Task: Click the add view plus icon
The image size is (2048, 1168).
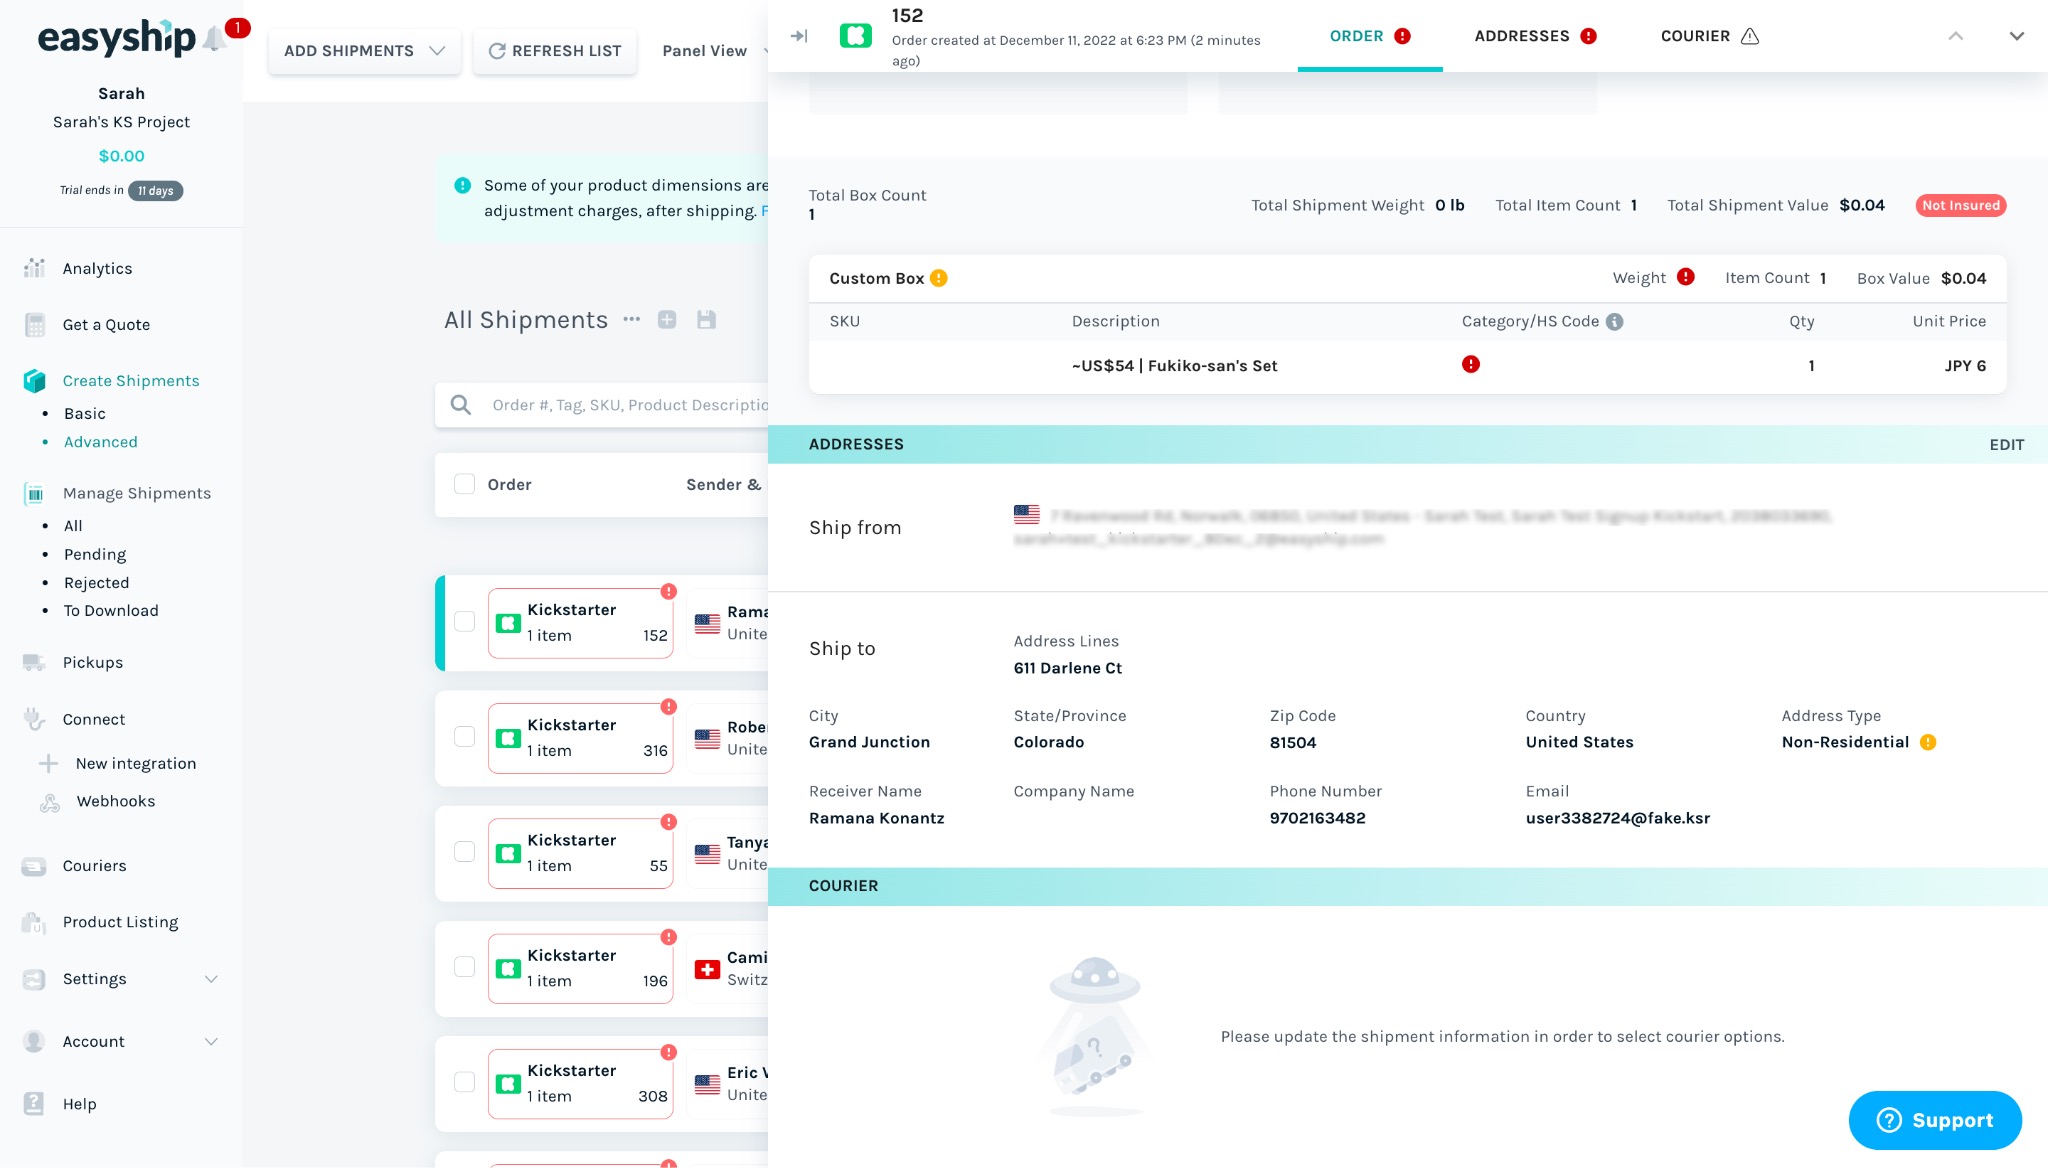Action: [667, 320]
